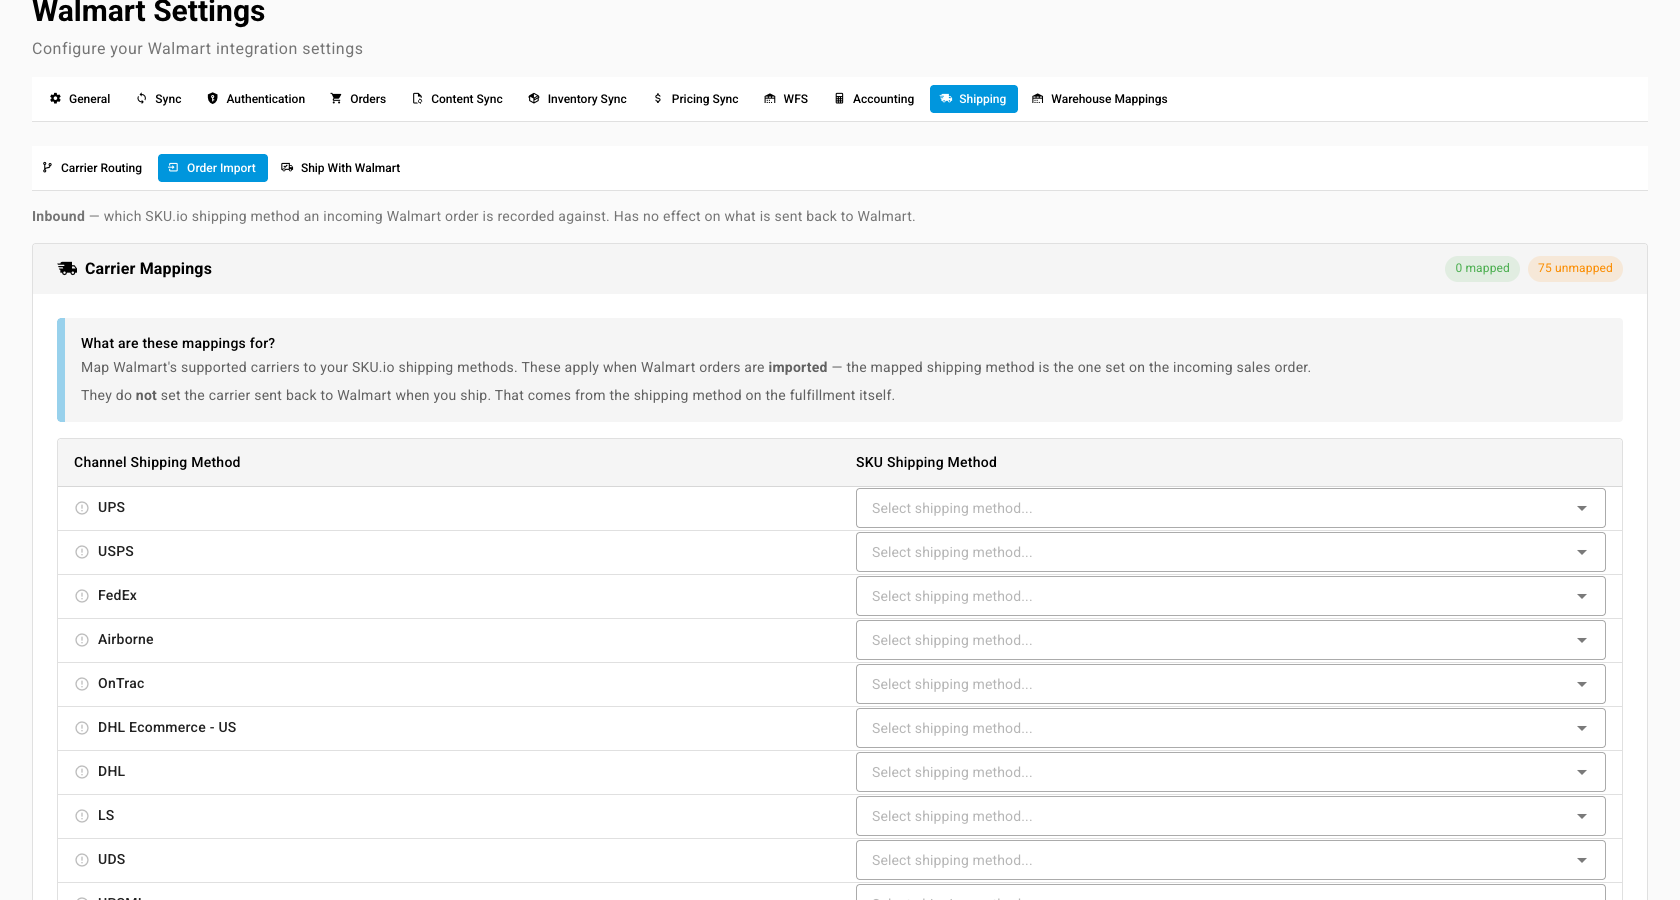
Task: Open shipping method dropdown for USPS
Action: [x=1230, y=552]
